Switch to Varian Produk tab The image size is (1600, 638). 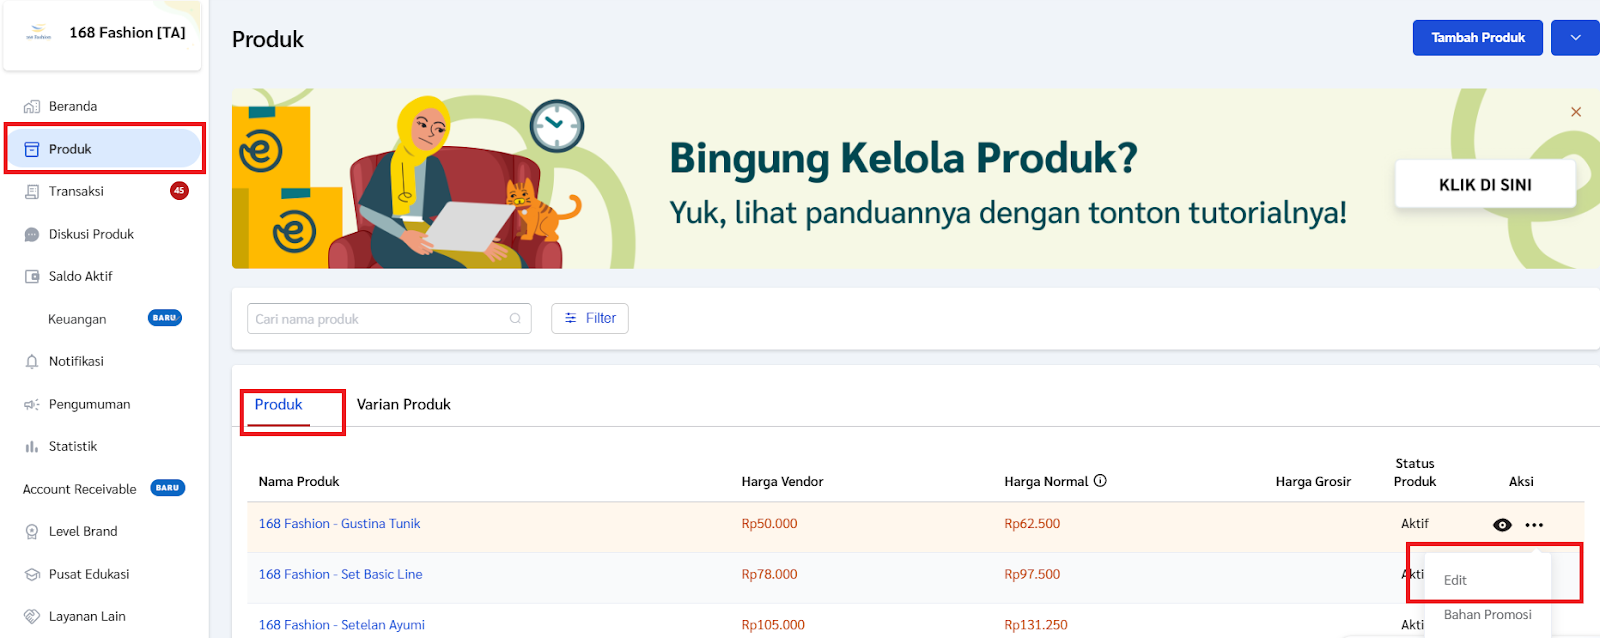[x=403, y=405]
